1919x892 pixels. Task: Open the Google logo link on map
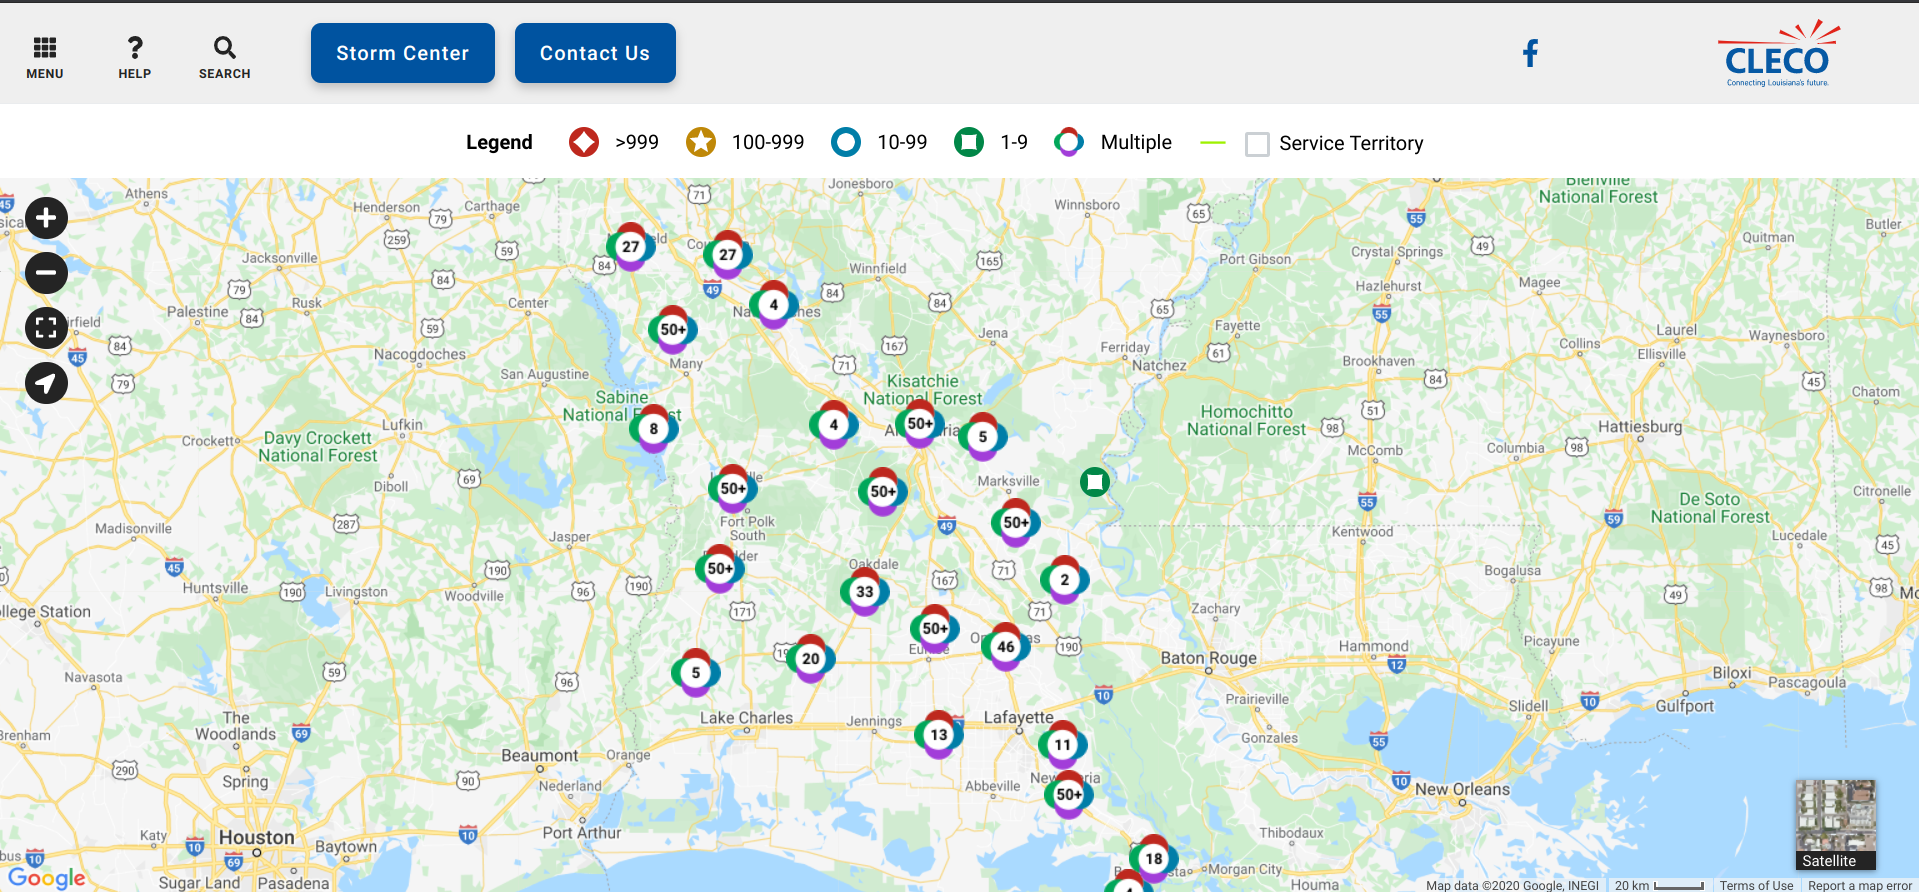point(46,878)
